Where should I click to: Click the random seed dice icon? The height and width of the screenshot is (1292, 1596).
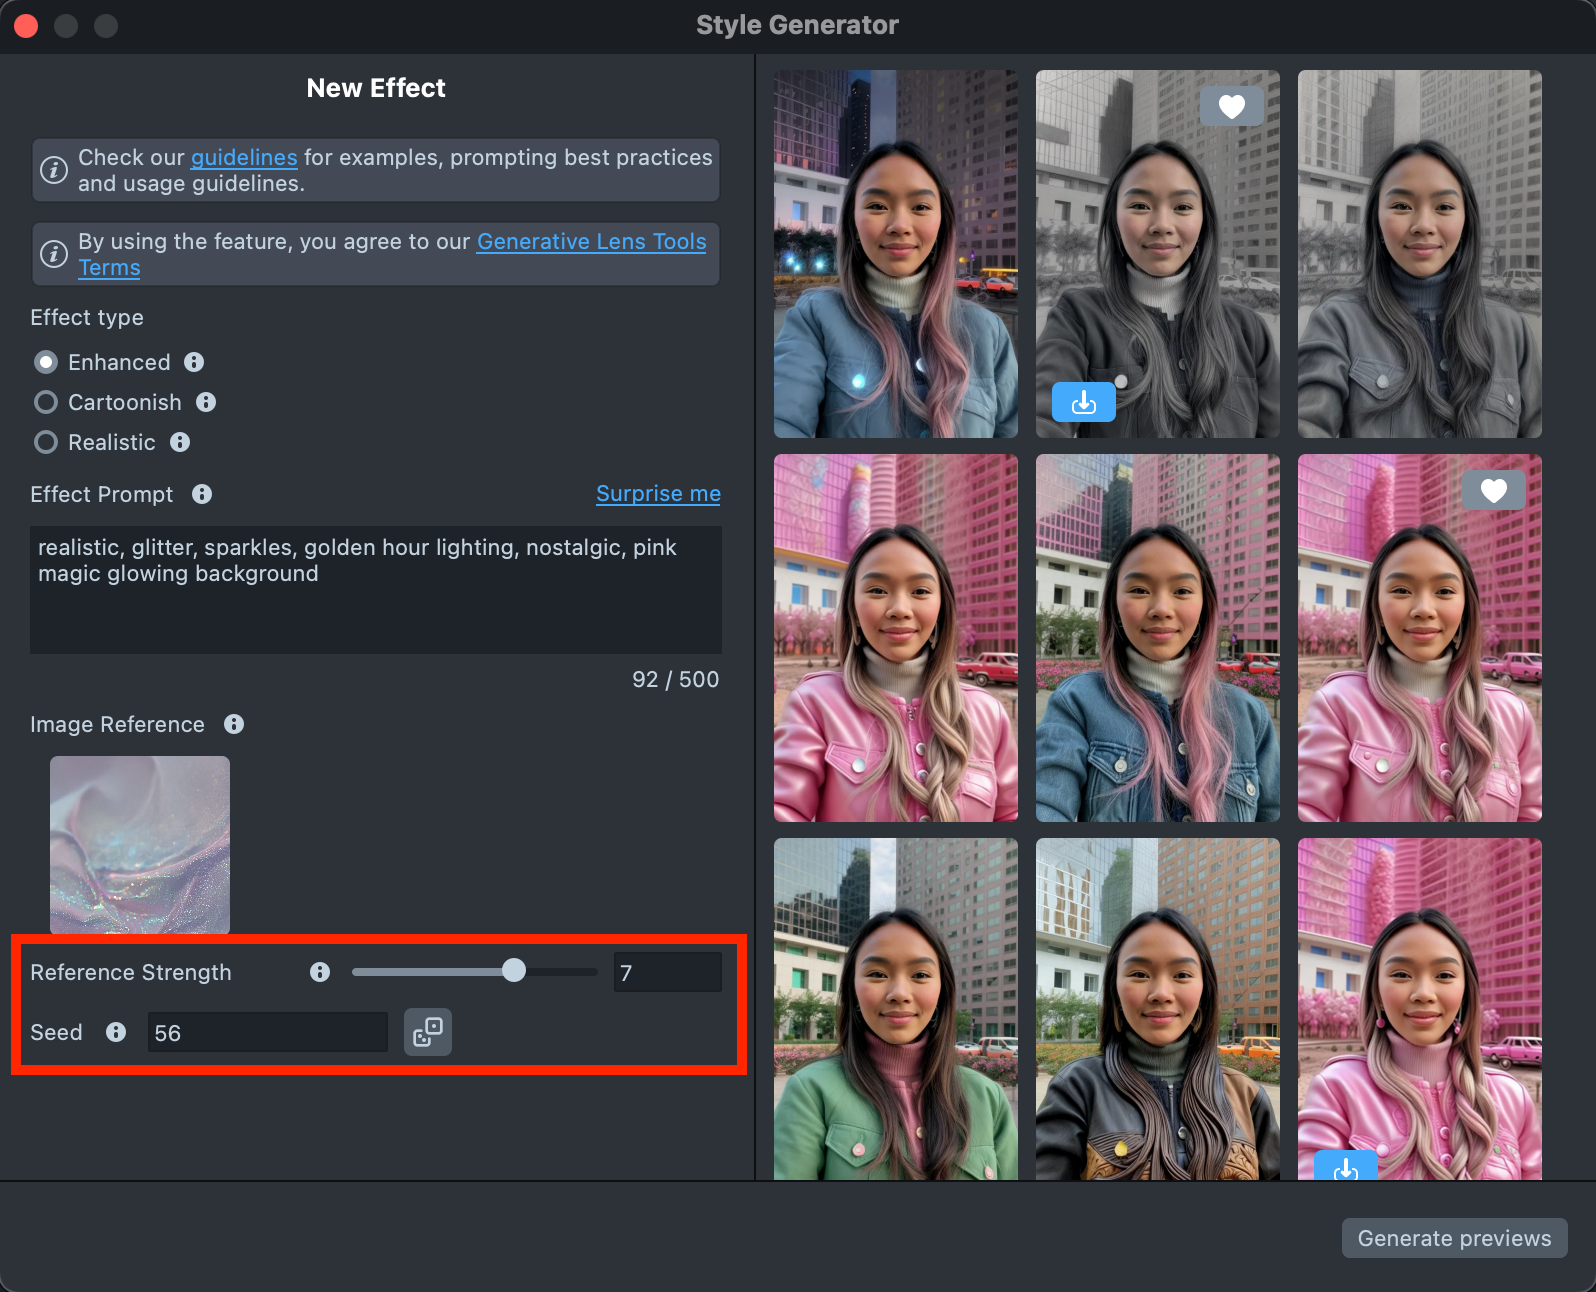point(428,1032)
